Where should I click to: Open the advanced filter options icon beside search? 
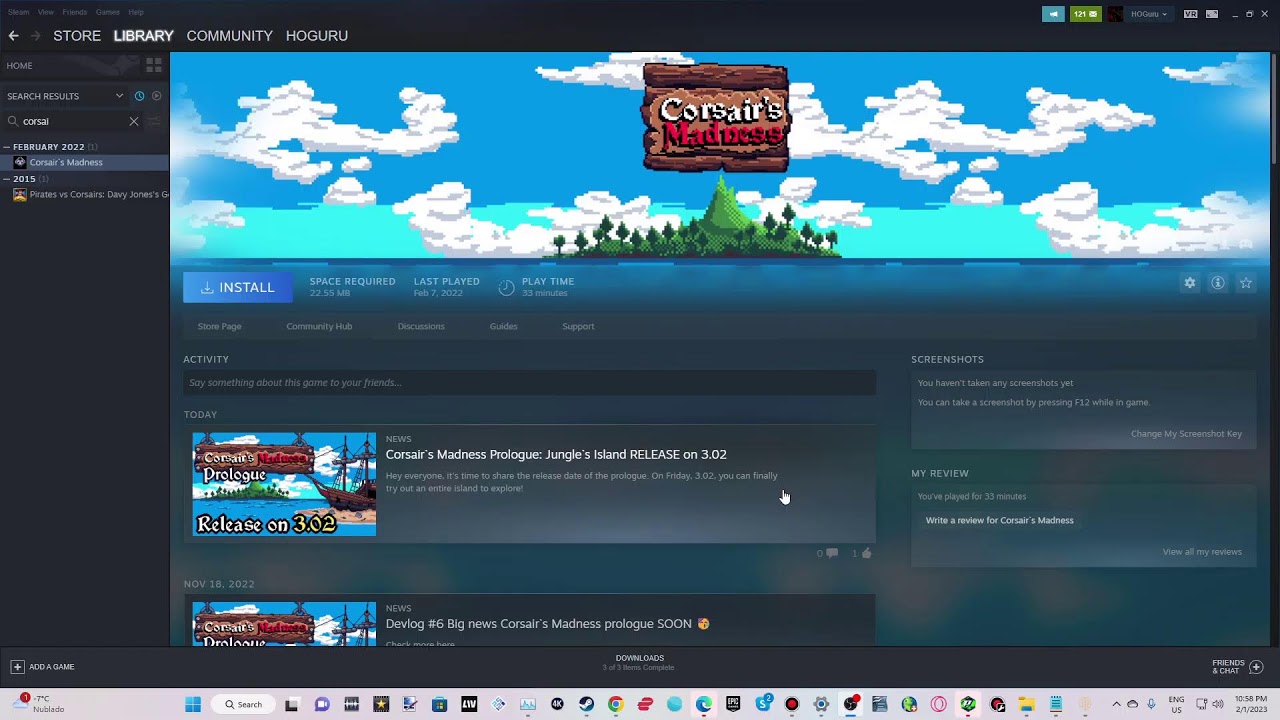[x=154, y=121]
